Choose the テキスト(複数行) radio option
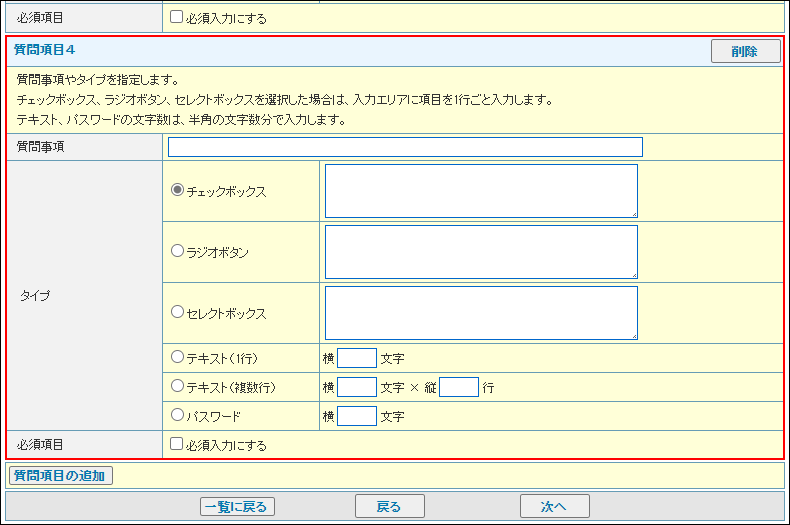 [178, 386]
